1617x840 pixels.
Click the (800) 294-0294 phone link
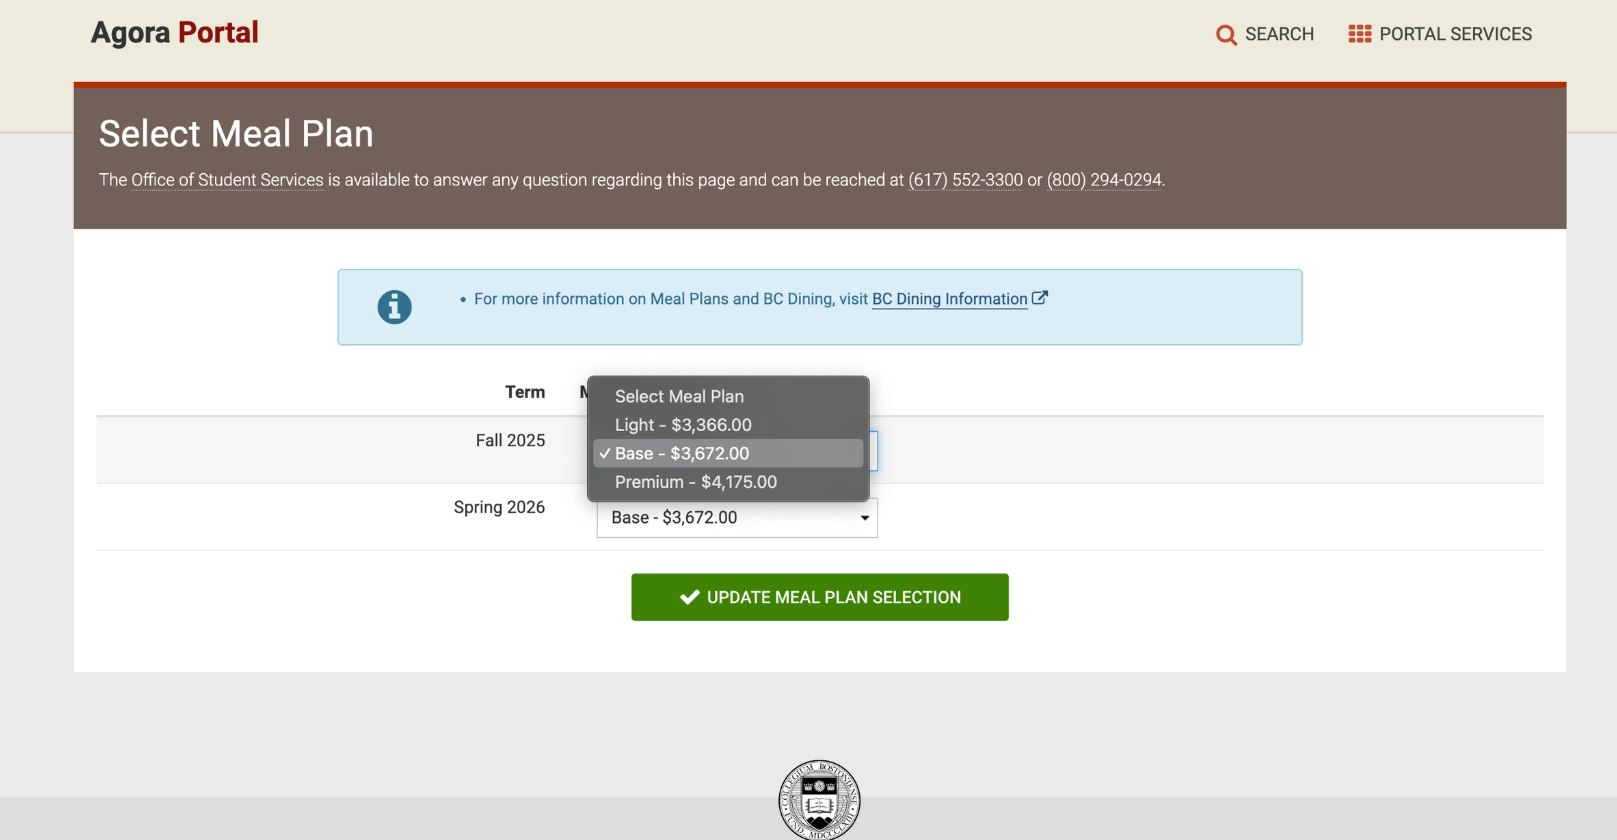[x=1104, y=180]
